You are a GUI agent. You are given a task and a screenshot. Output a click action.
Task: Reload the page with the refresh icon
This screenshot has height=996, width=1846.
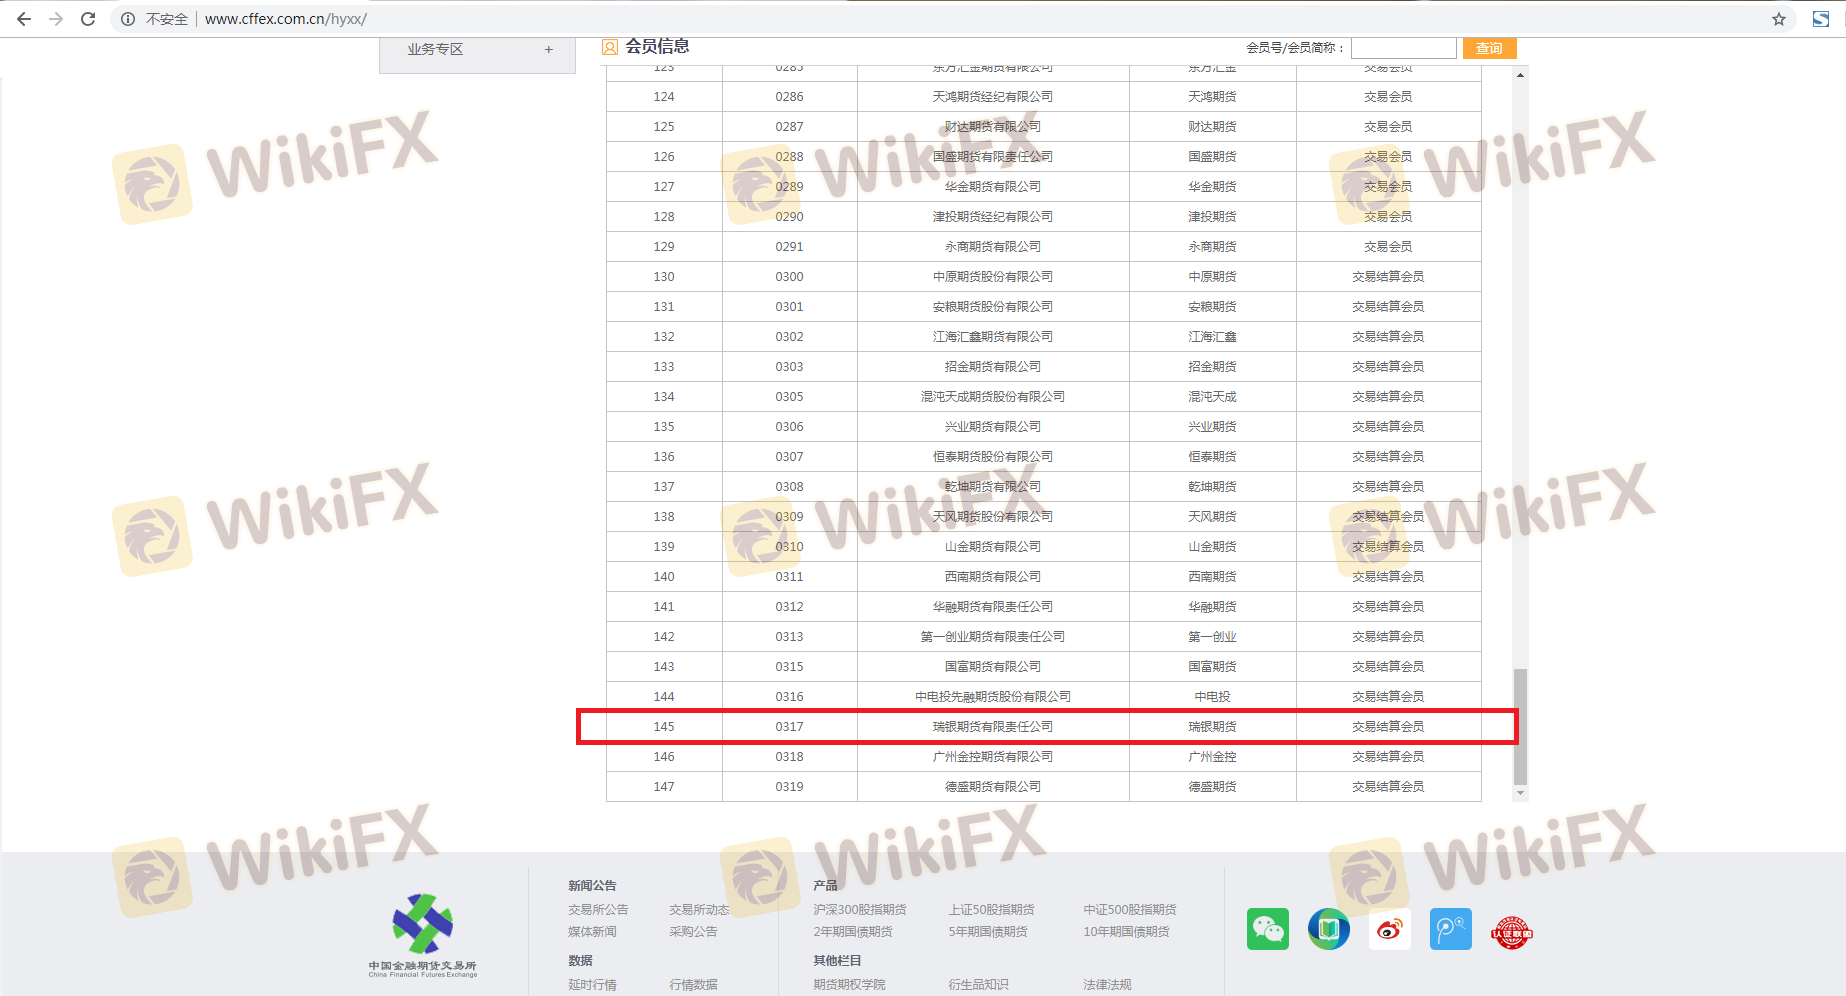88,19
